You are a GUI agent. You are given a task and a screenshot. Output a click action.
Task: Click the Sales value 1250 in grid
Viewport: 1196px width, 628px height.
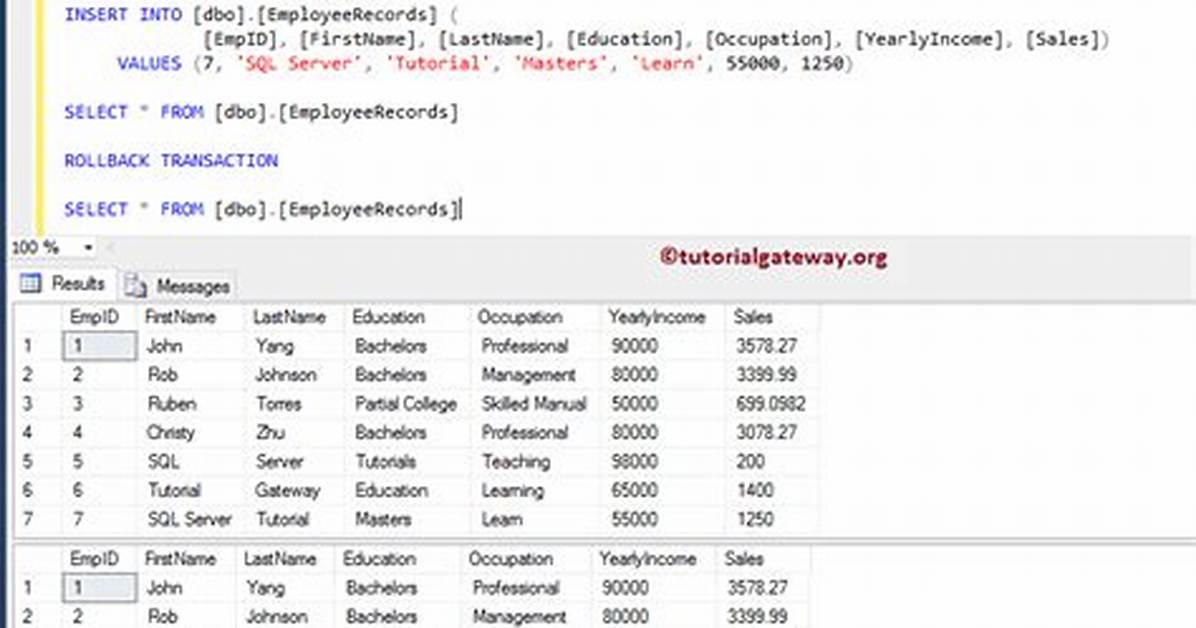(x=755, y=520)
